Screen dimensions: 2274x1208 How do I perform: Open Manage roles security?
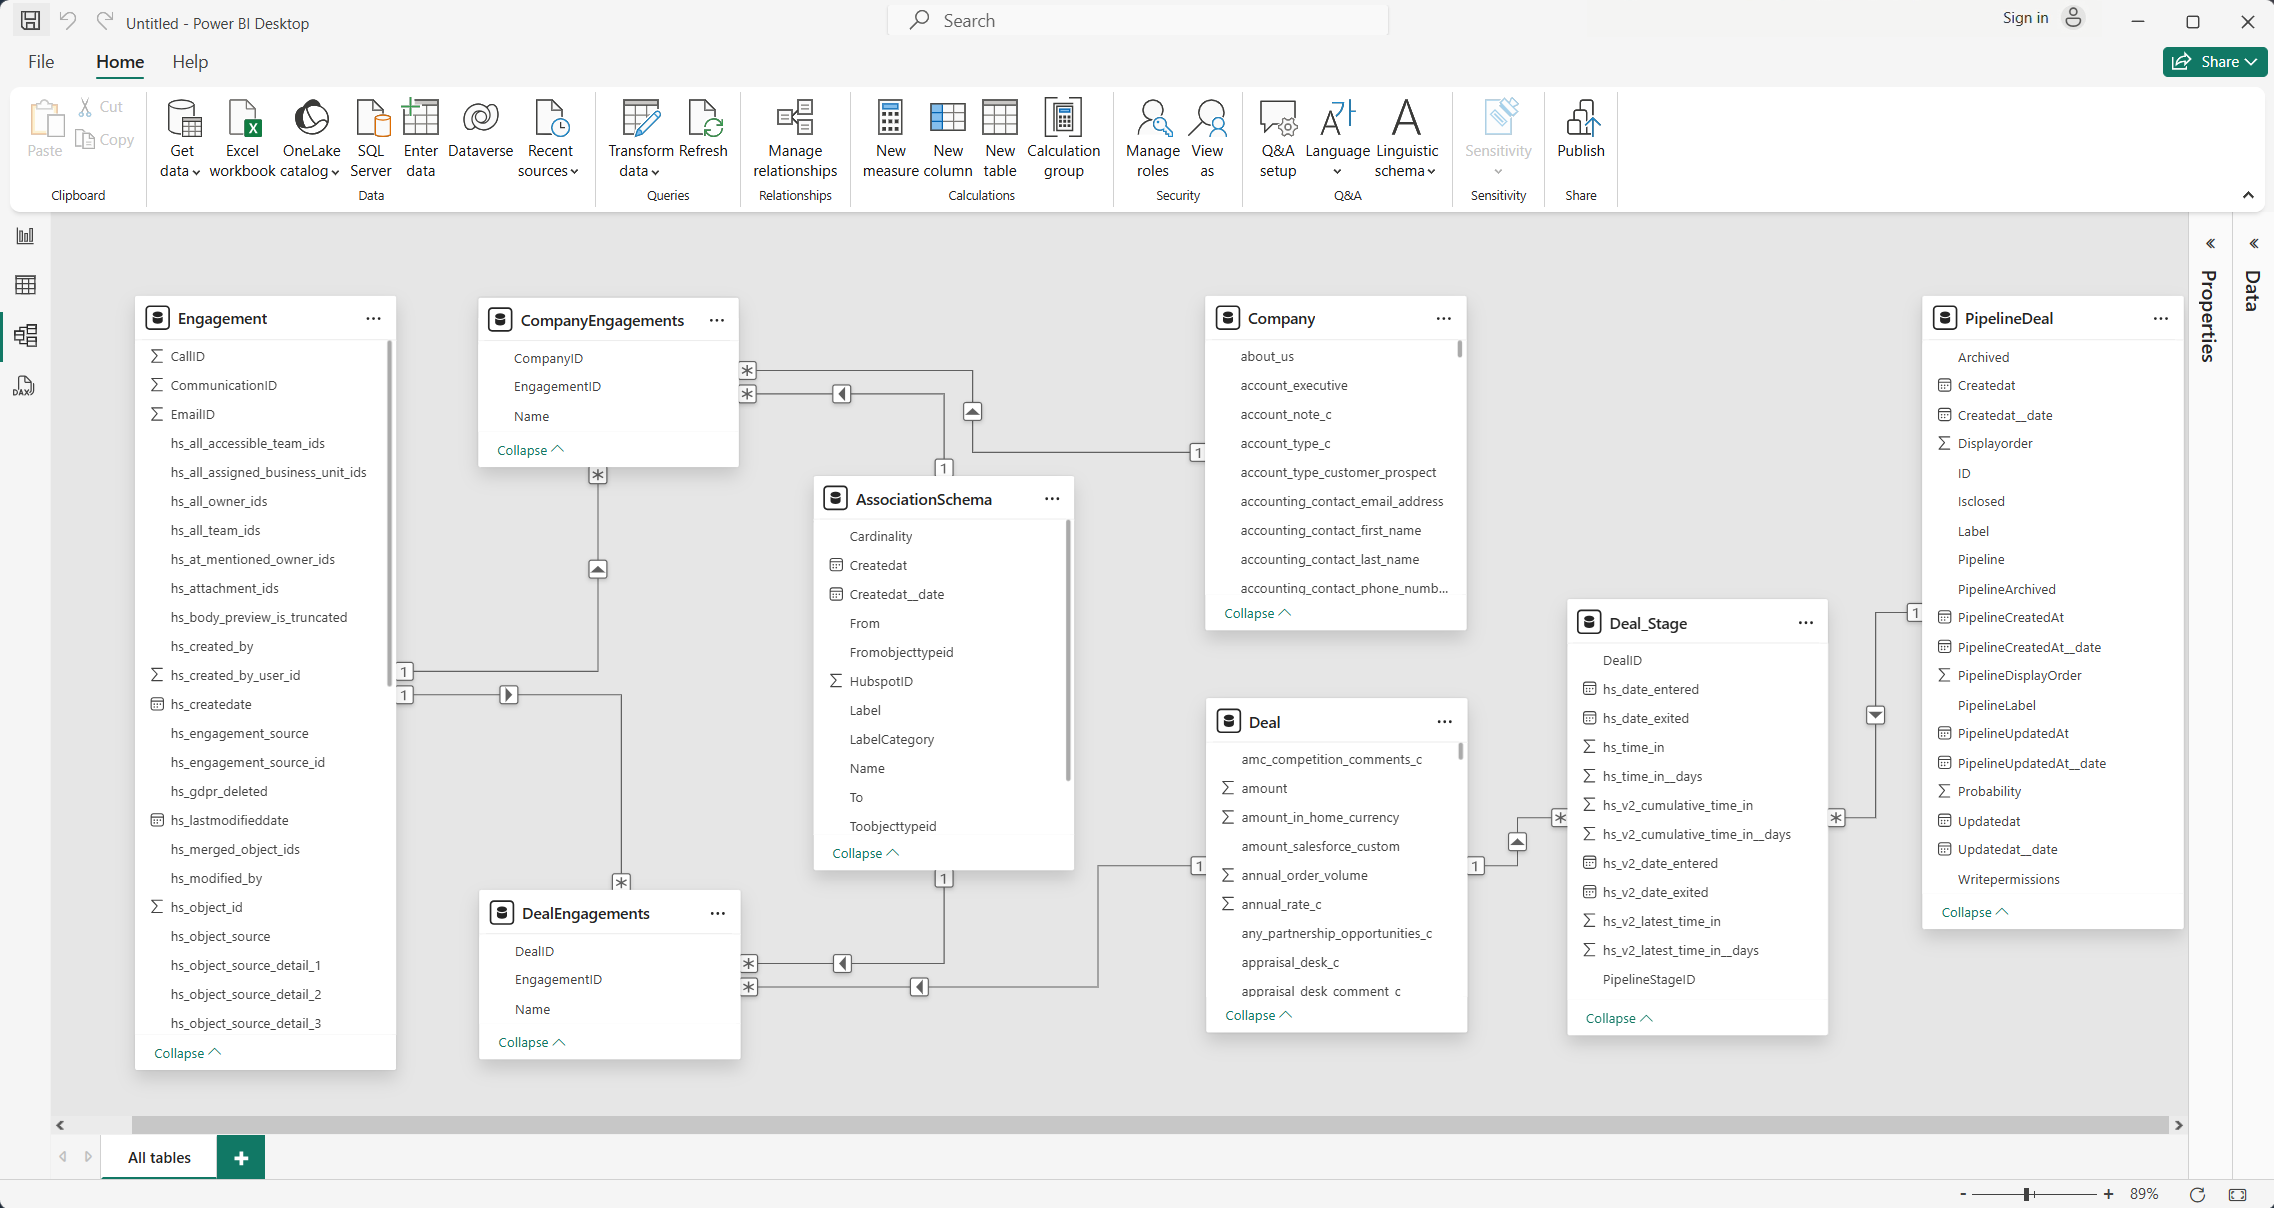pyautogui.click(x=1153, y=139)
